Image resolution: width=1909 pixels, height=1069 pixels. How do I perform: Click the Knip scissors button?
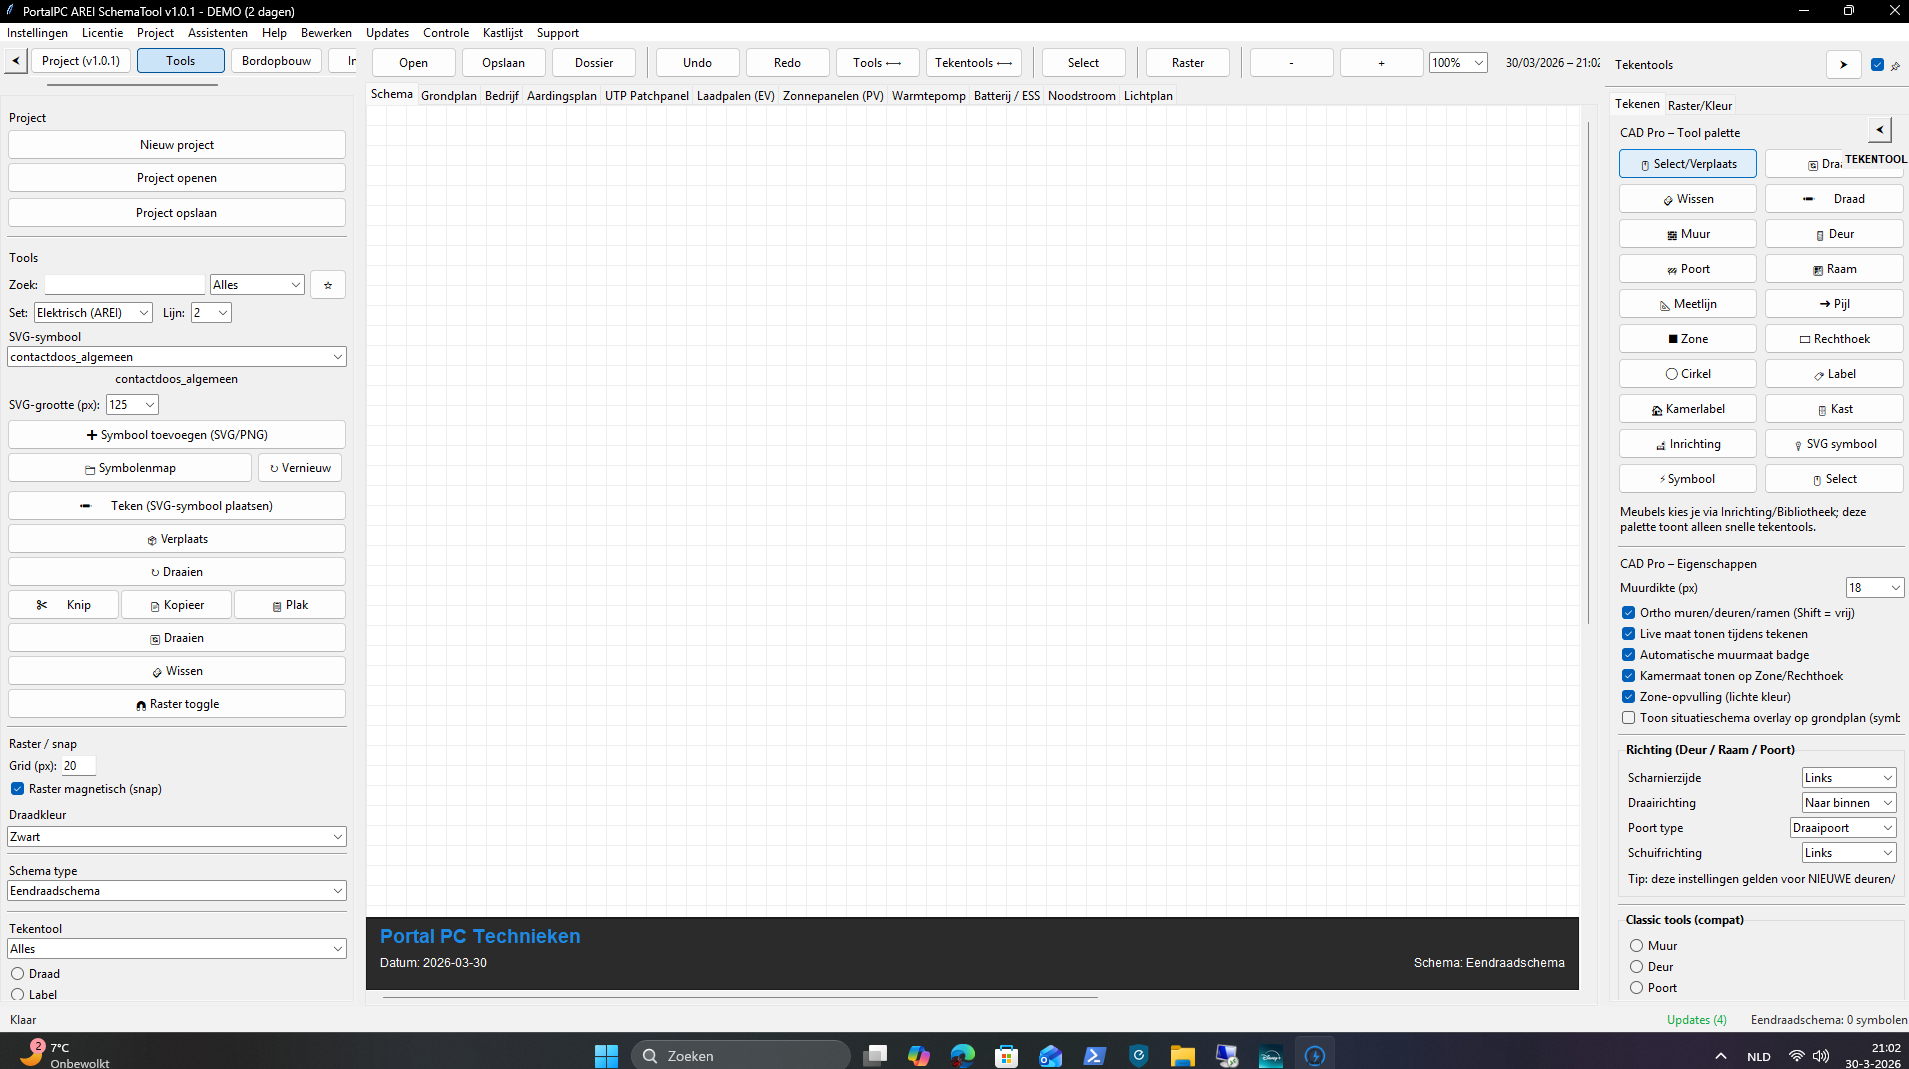(63, 605)
